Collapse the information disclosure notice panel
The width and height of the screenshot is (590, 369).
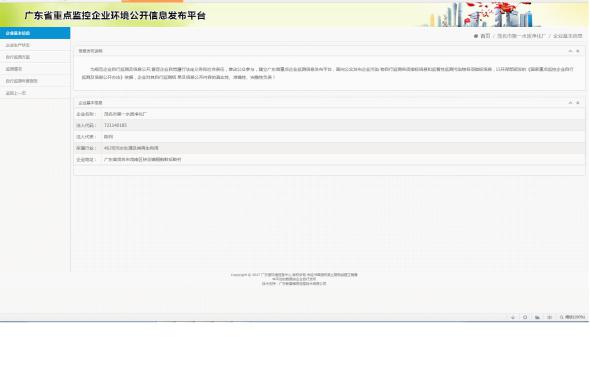click(x=570, y=51)
